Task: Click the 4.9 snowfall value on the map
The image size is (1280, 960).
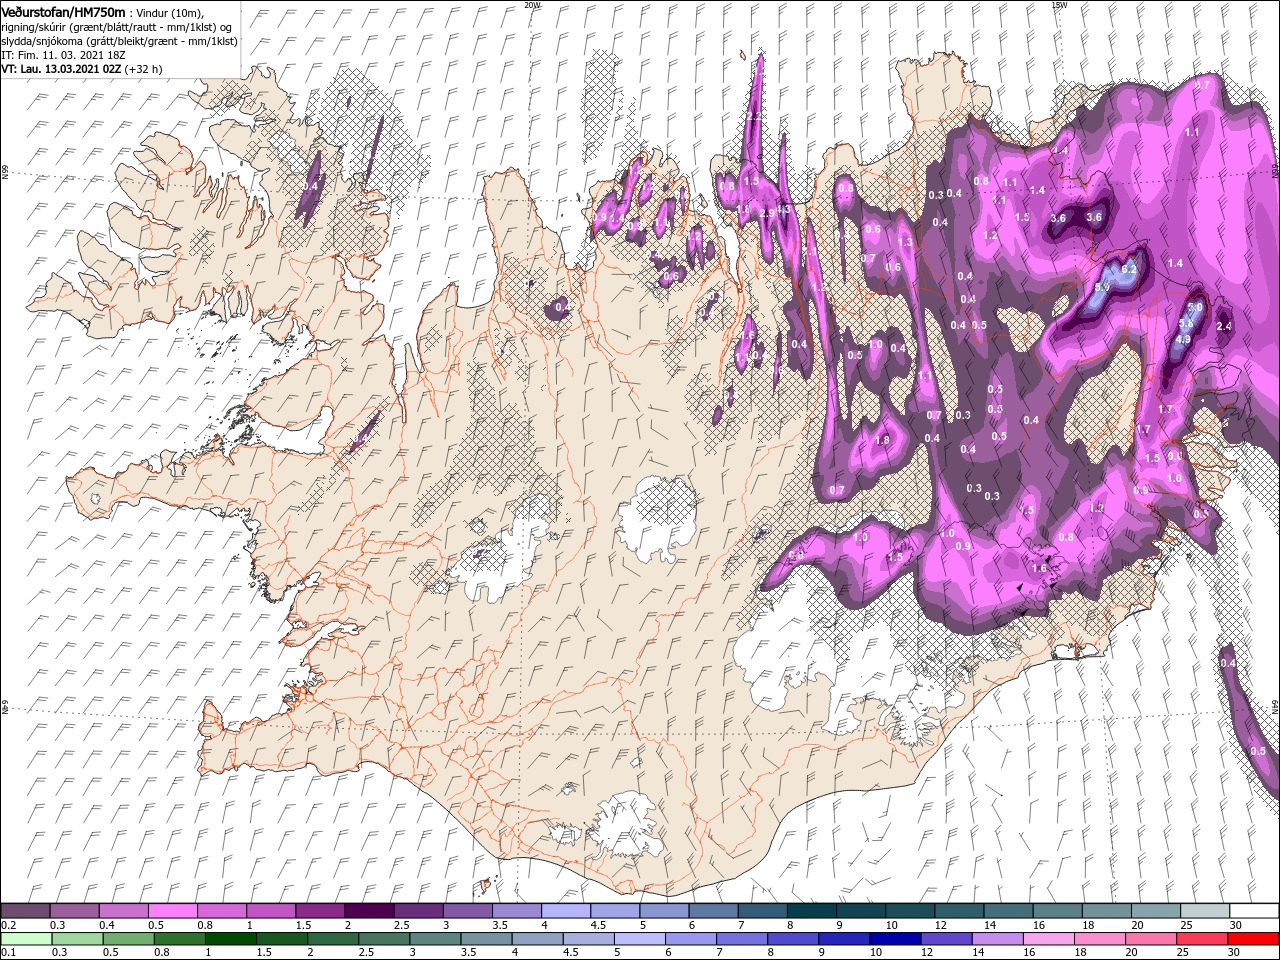Action: point(1182,340)
